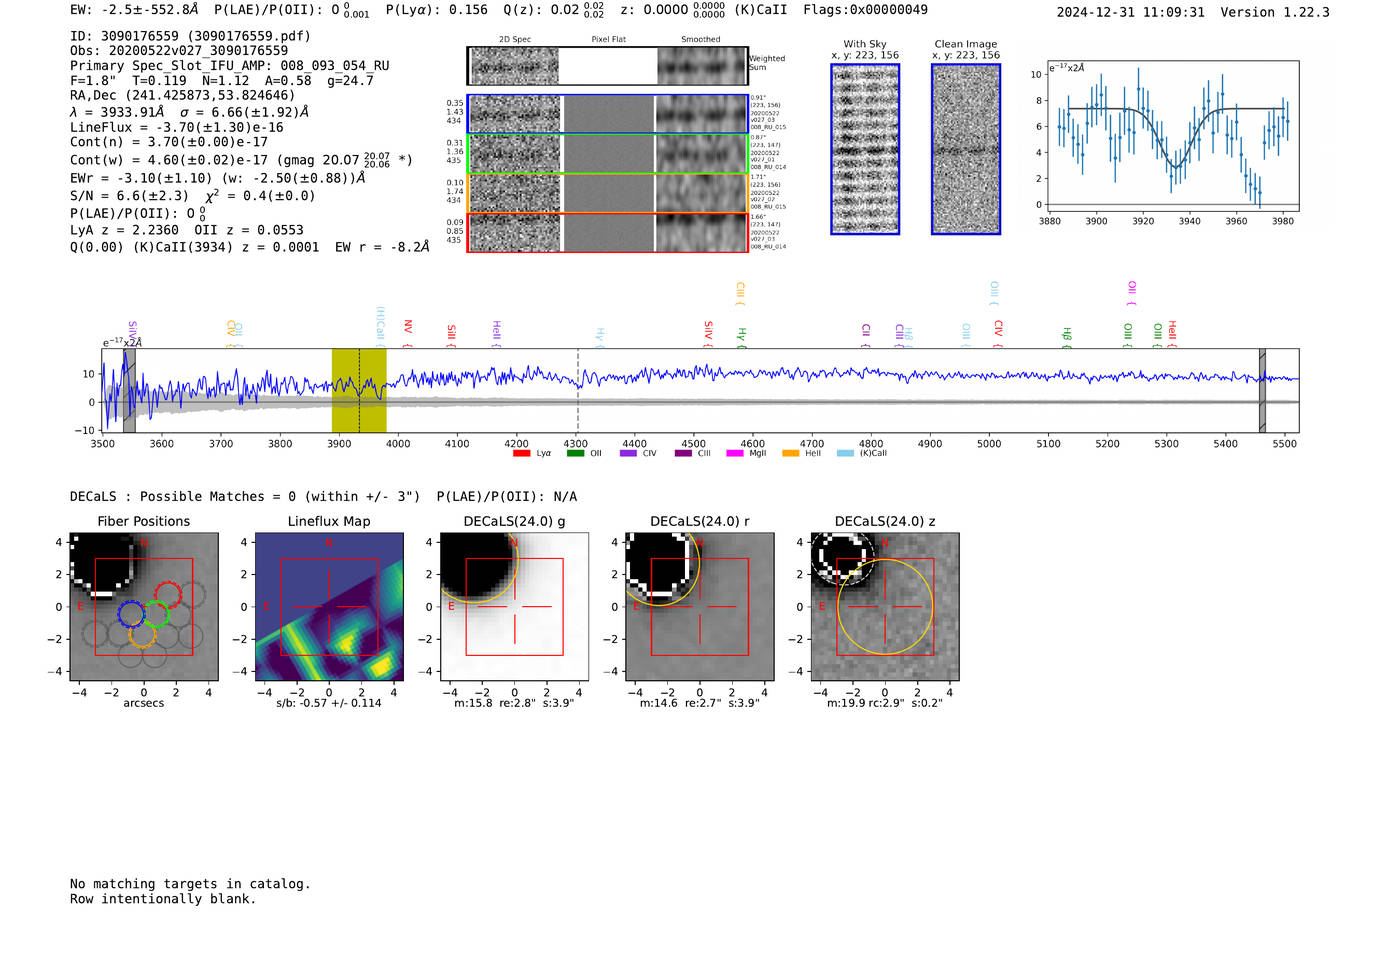Select the green-bordered 2D spec fiber row
1400x953 pixels.
point(608,154)
